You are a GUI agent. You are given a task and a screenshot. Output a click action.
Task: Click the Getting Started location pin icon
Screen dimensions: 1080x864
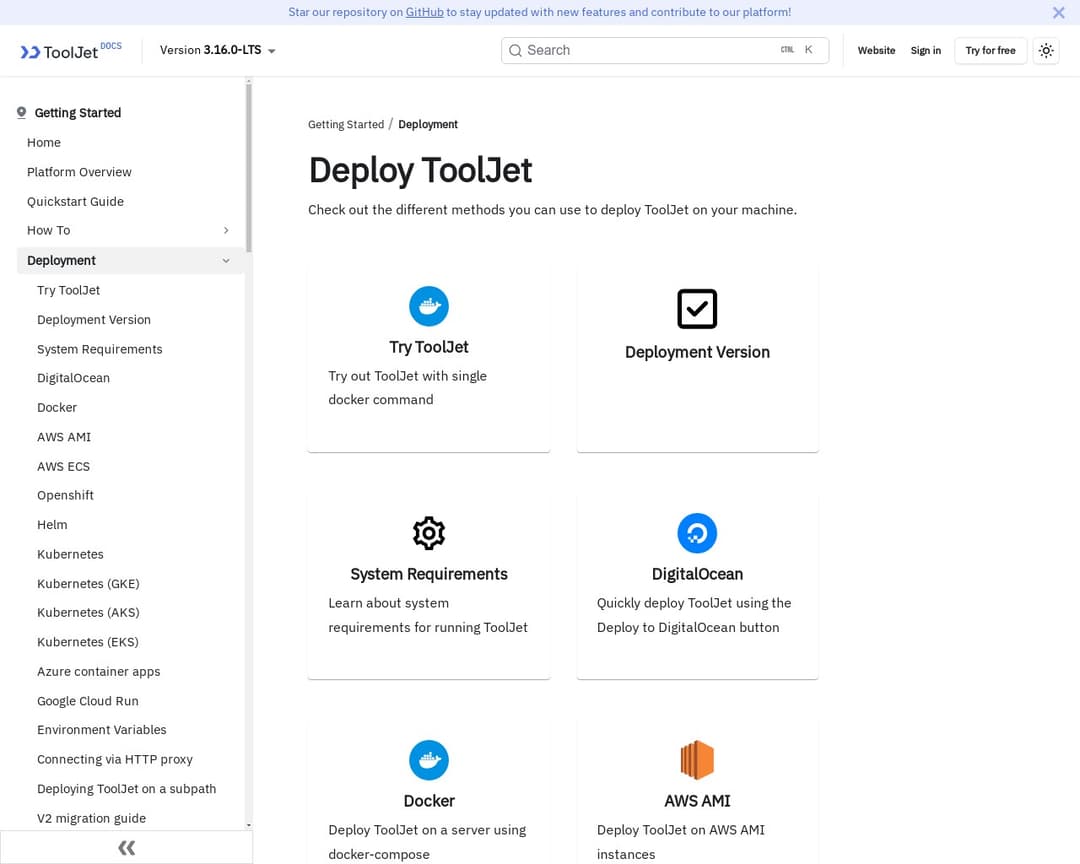click(x=21, y=112)
